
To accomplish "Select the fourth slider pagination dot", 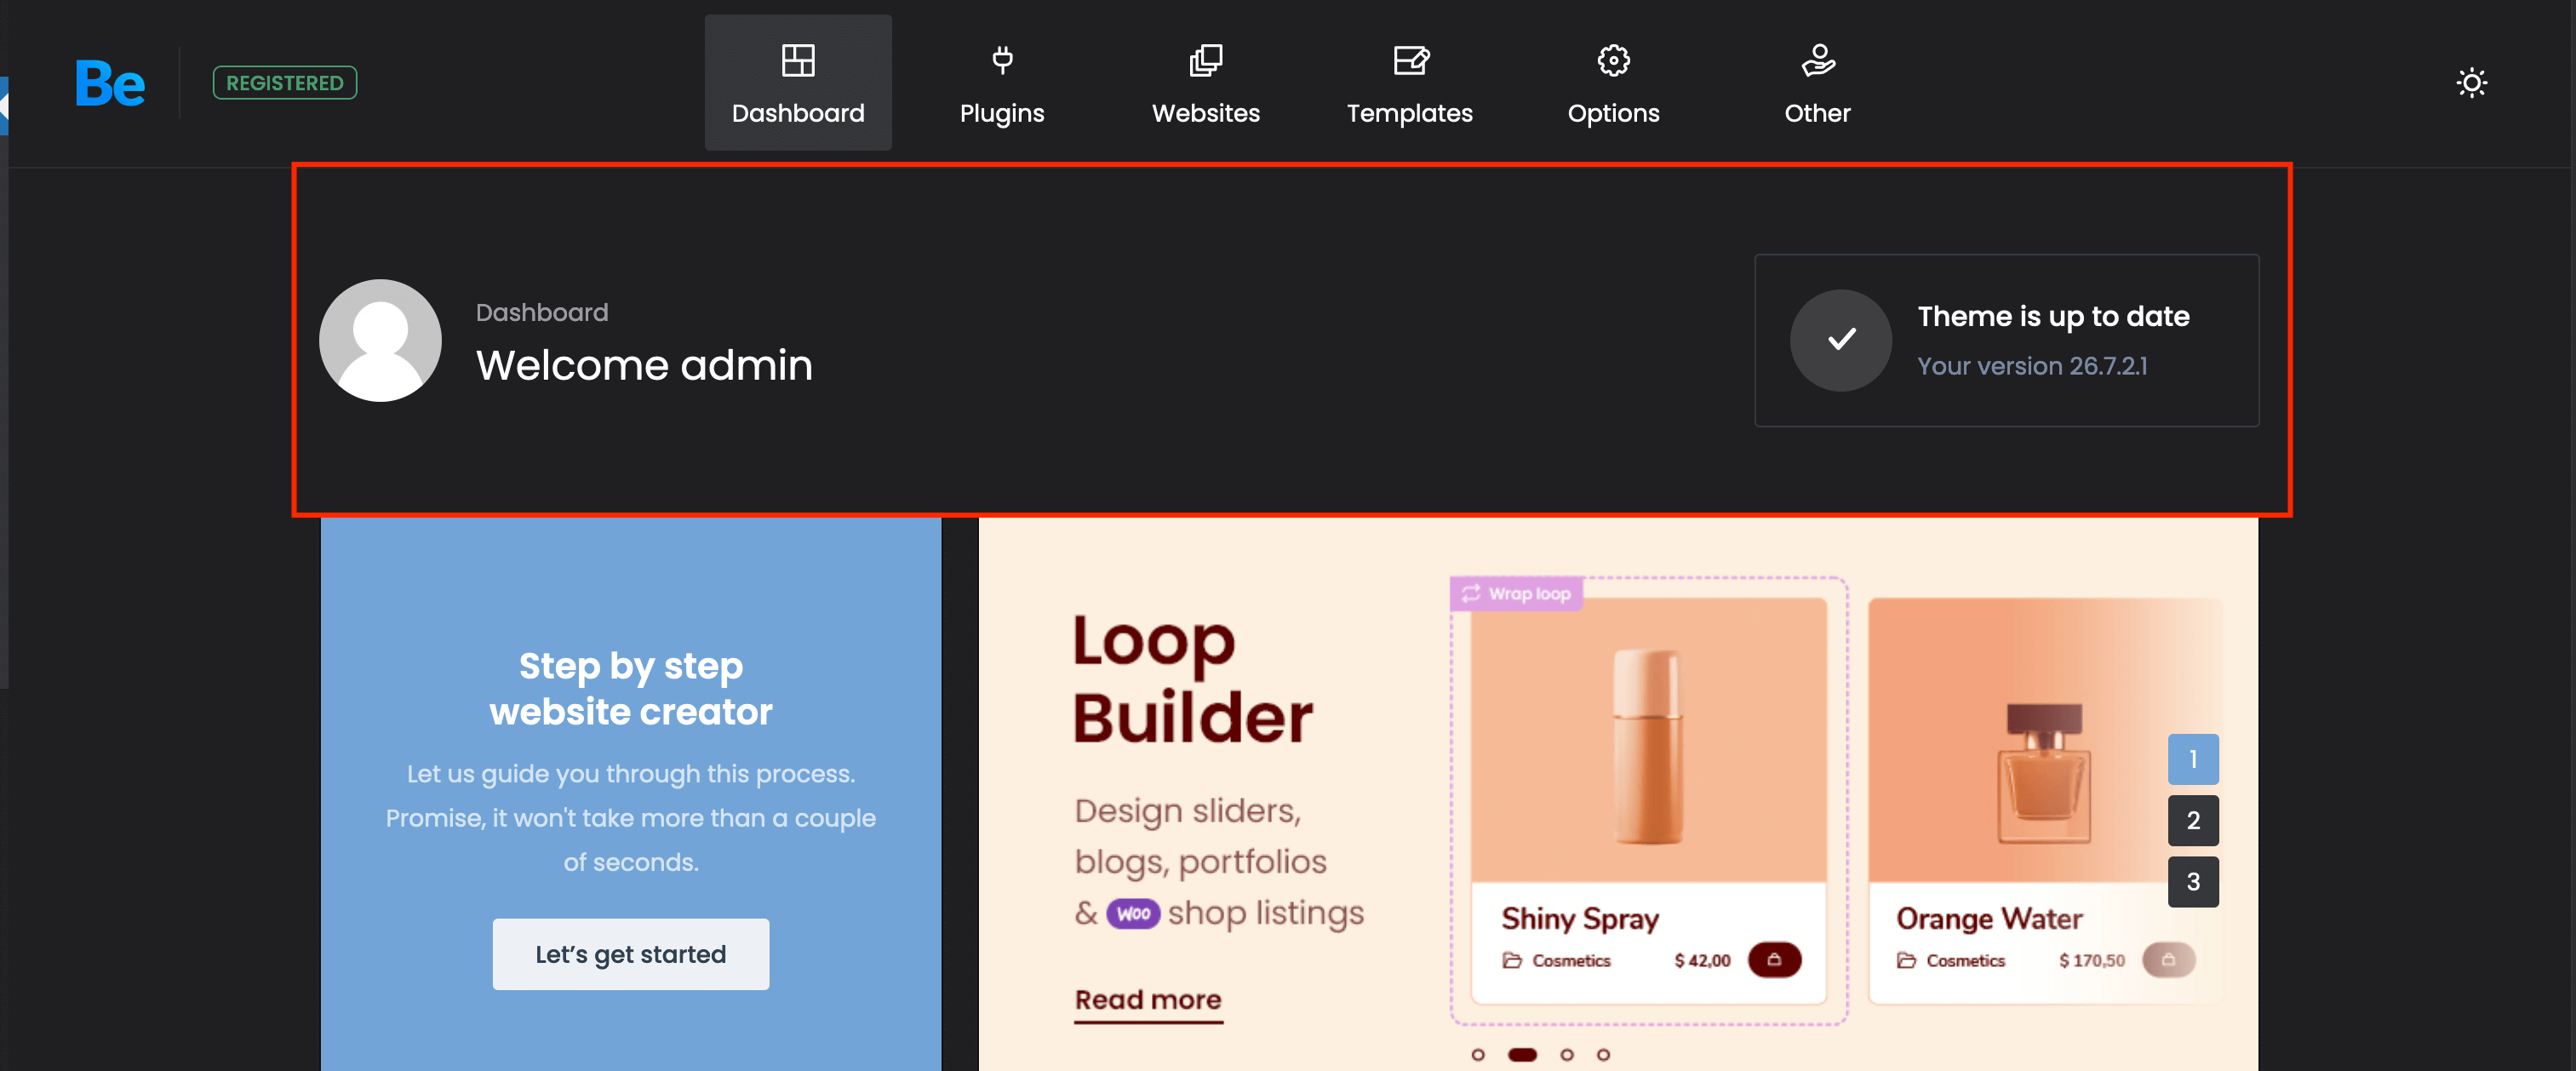I will click(1603, 1054).
